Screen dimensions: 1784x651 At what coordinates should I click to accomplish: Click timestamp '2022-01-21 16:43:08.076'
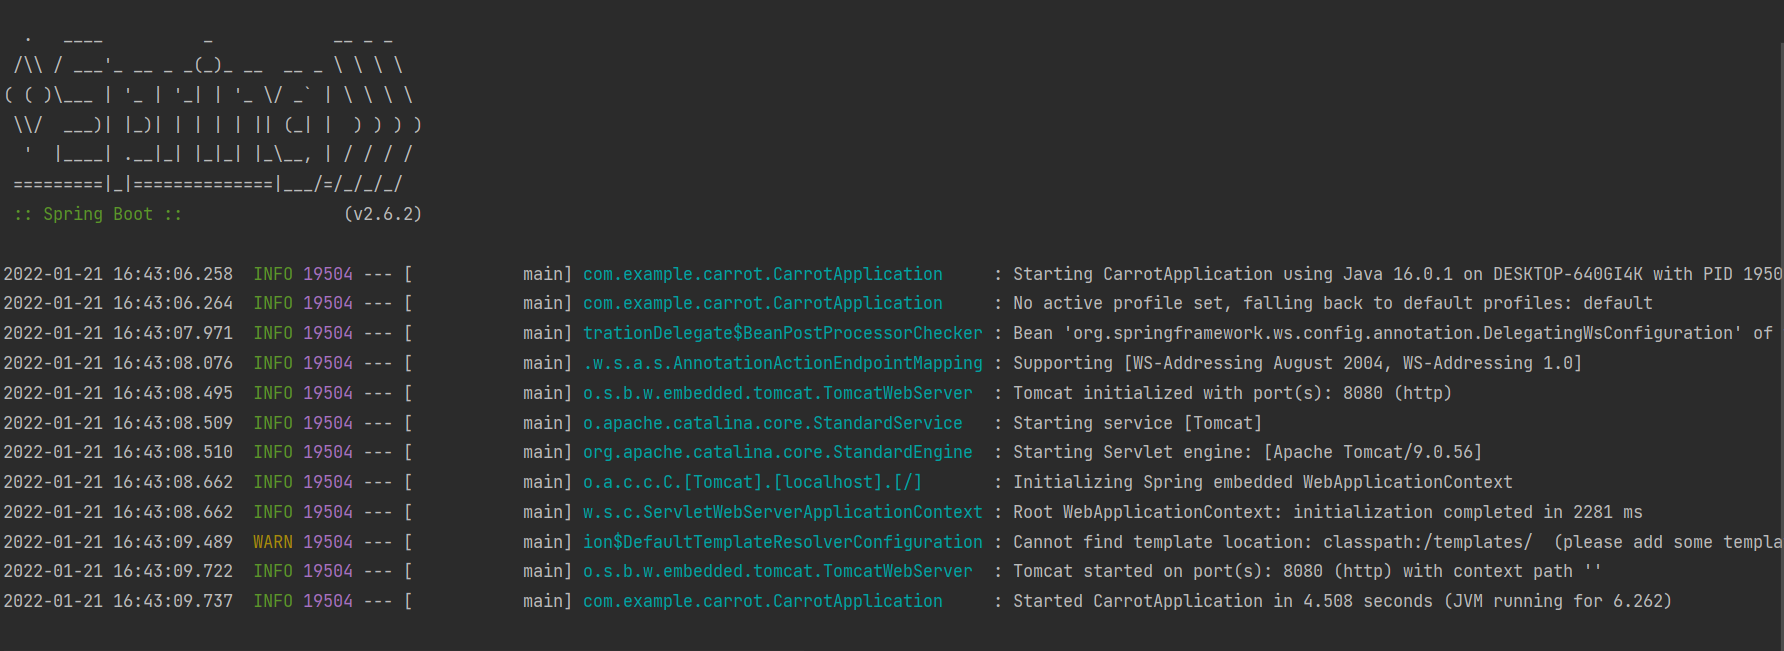coord(118,363)
